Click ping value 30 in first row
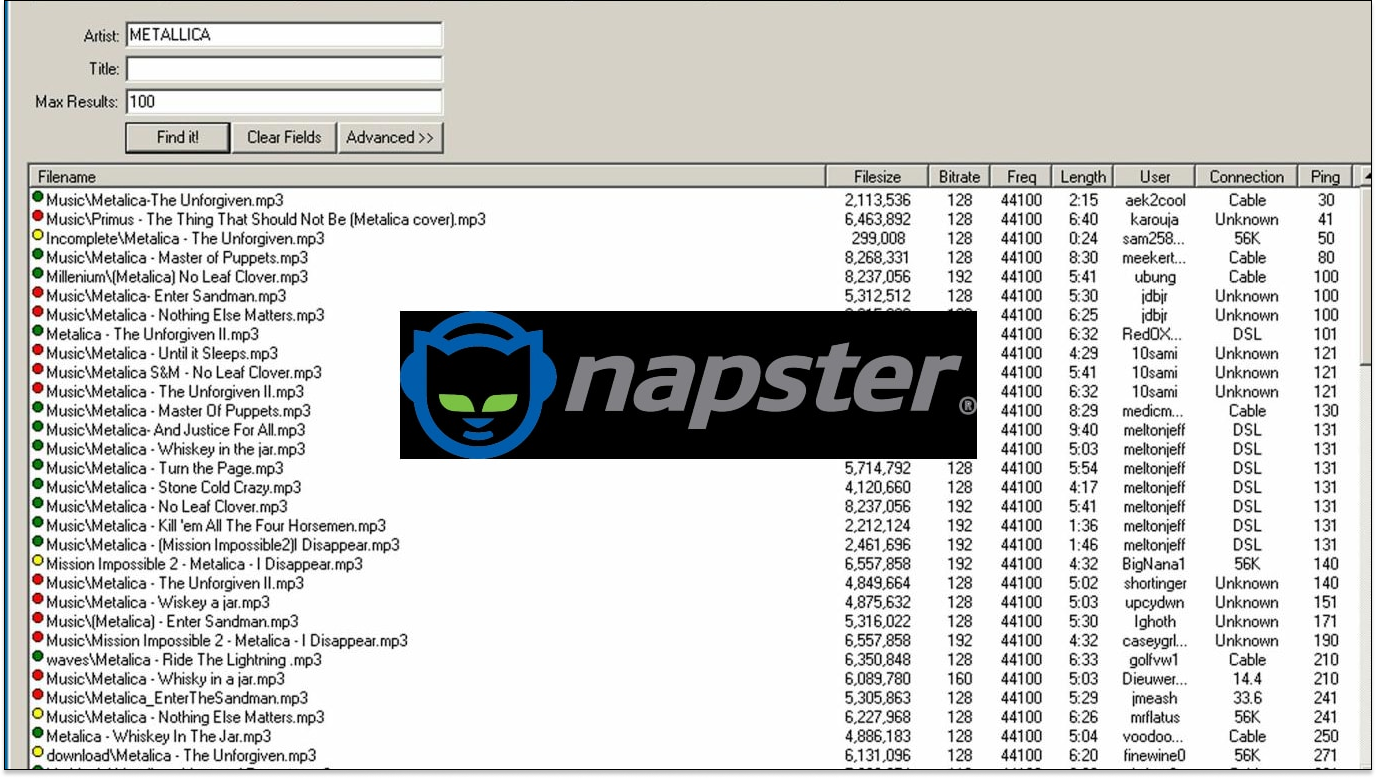 pos(1326,200)
